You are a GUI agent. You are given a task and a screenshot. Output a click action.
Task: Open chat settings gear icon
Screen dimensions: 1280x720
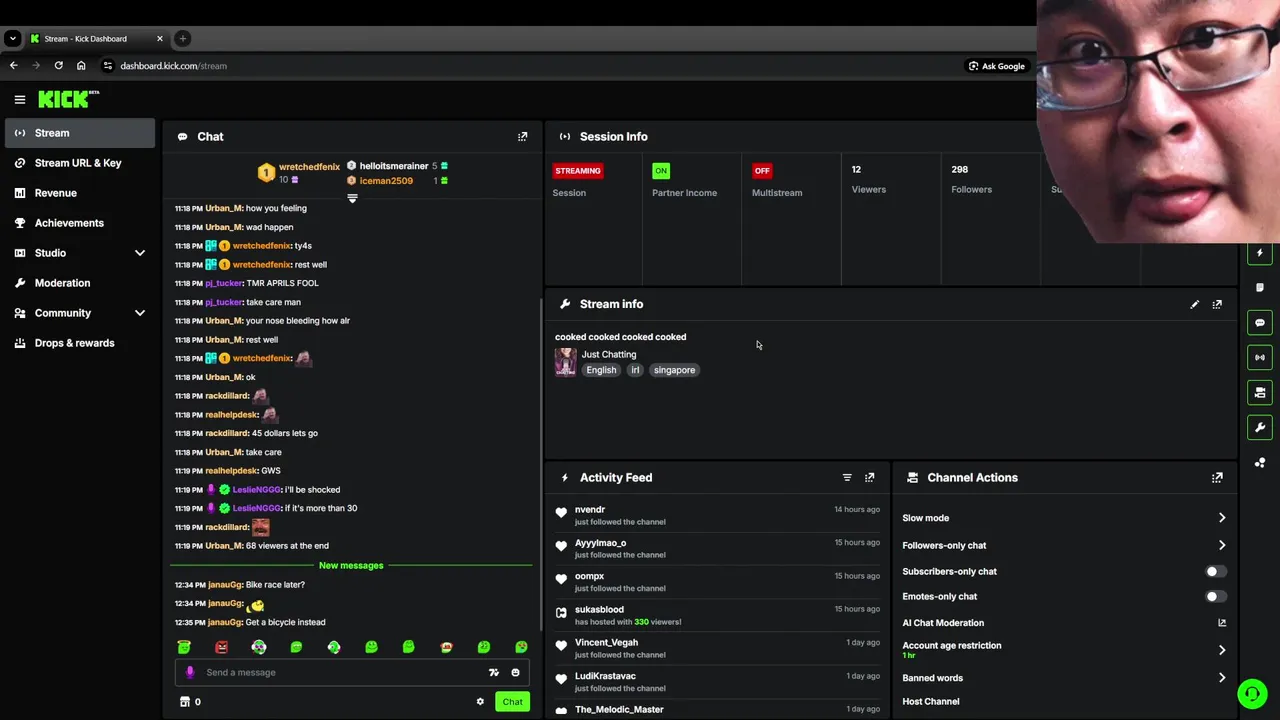tap(480, 702)
